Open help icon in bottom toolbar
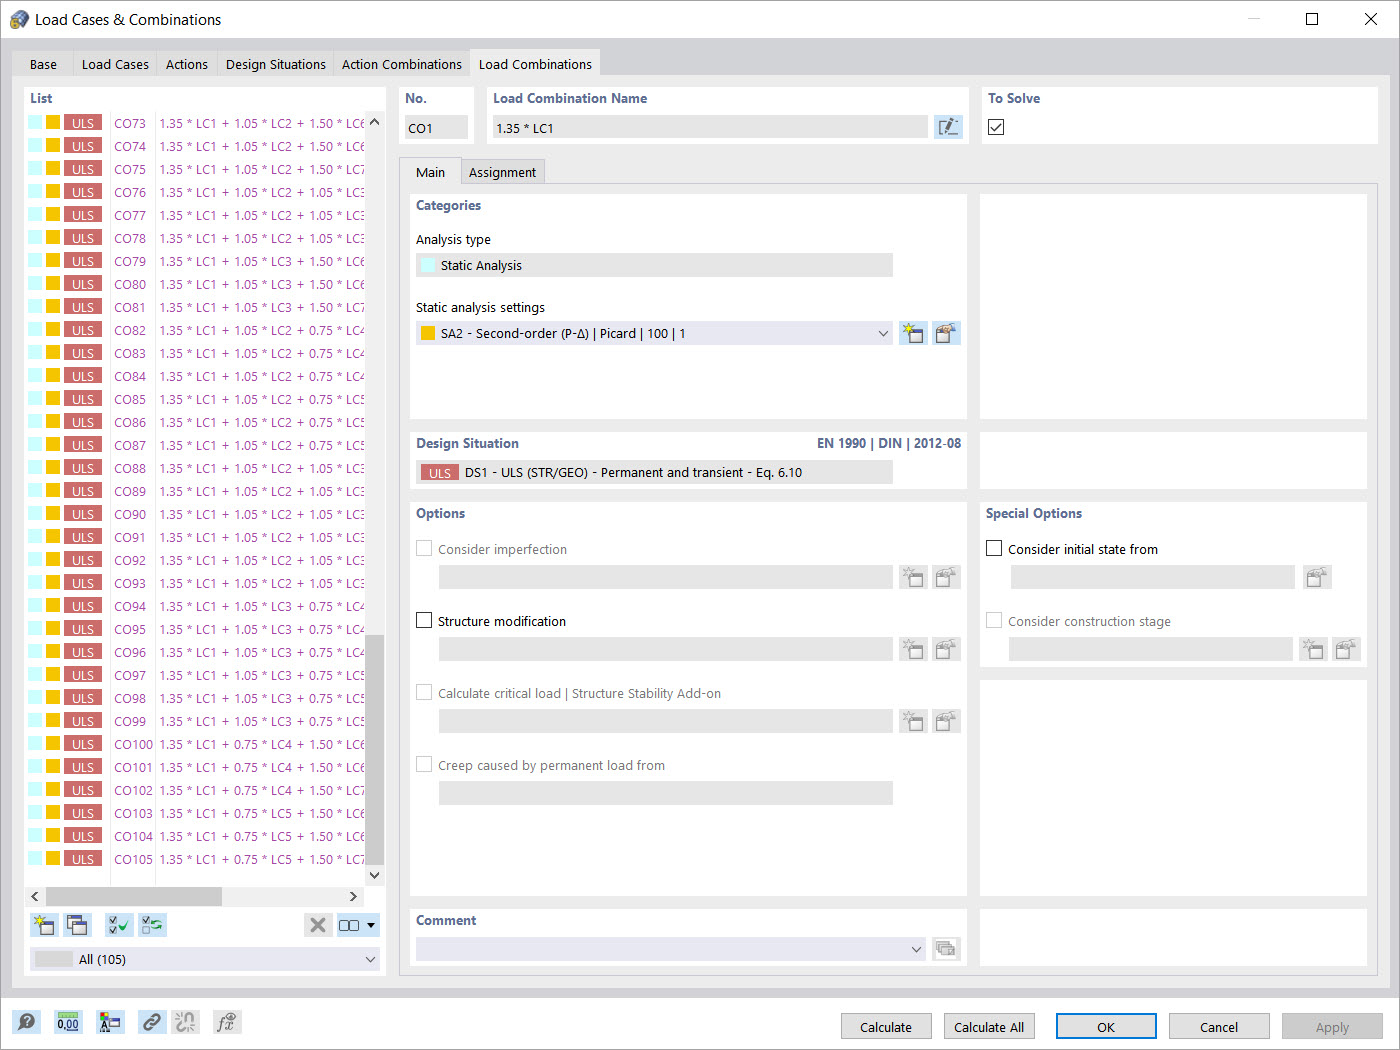Screen dimensions: 1400x1050 [27, 1022]
